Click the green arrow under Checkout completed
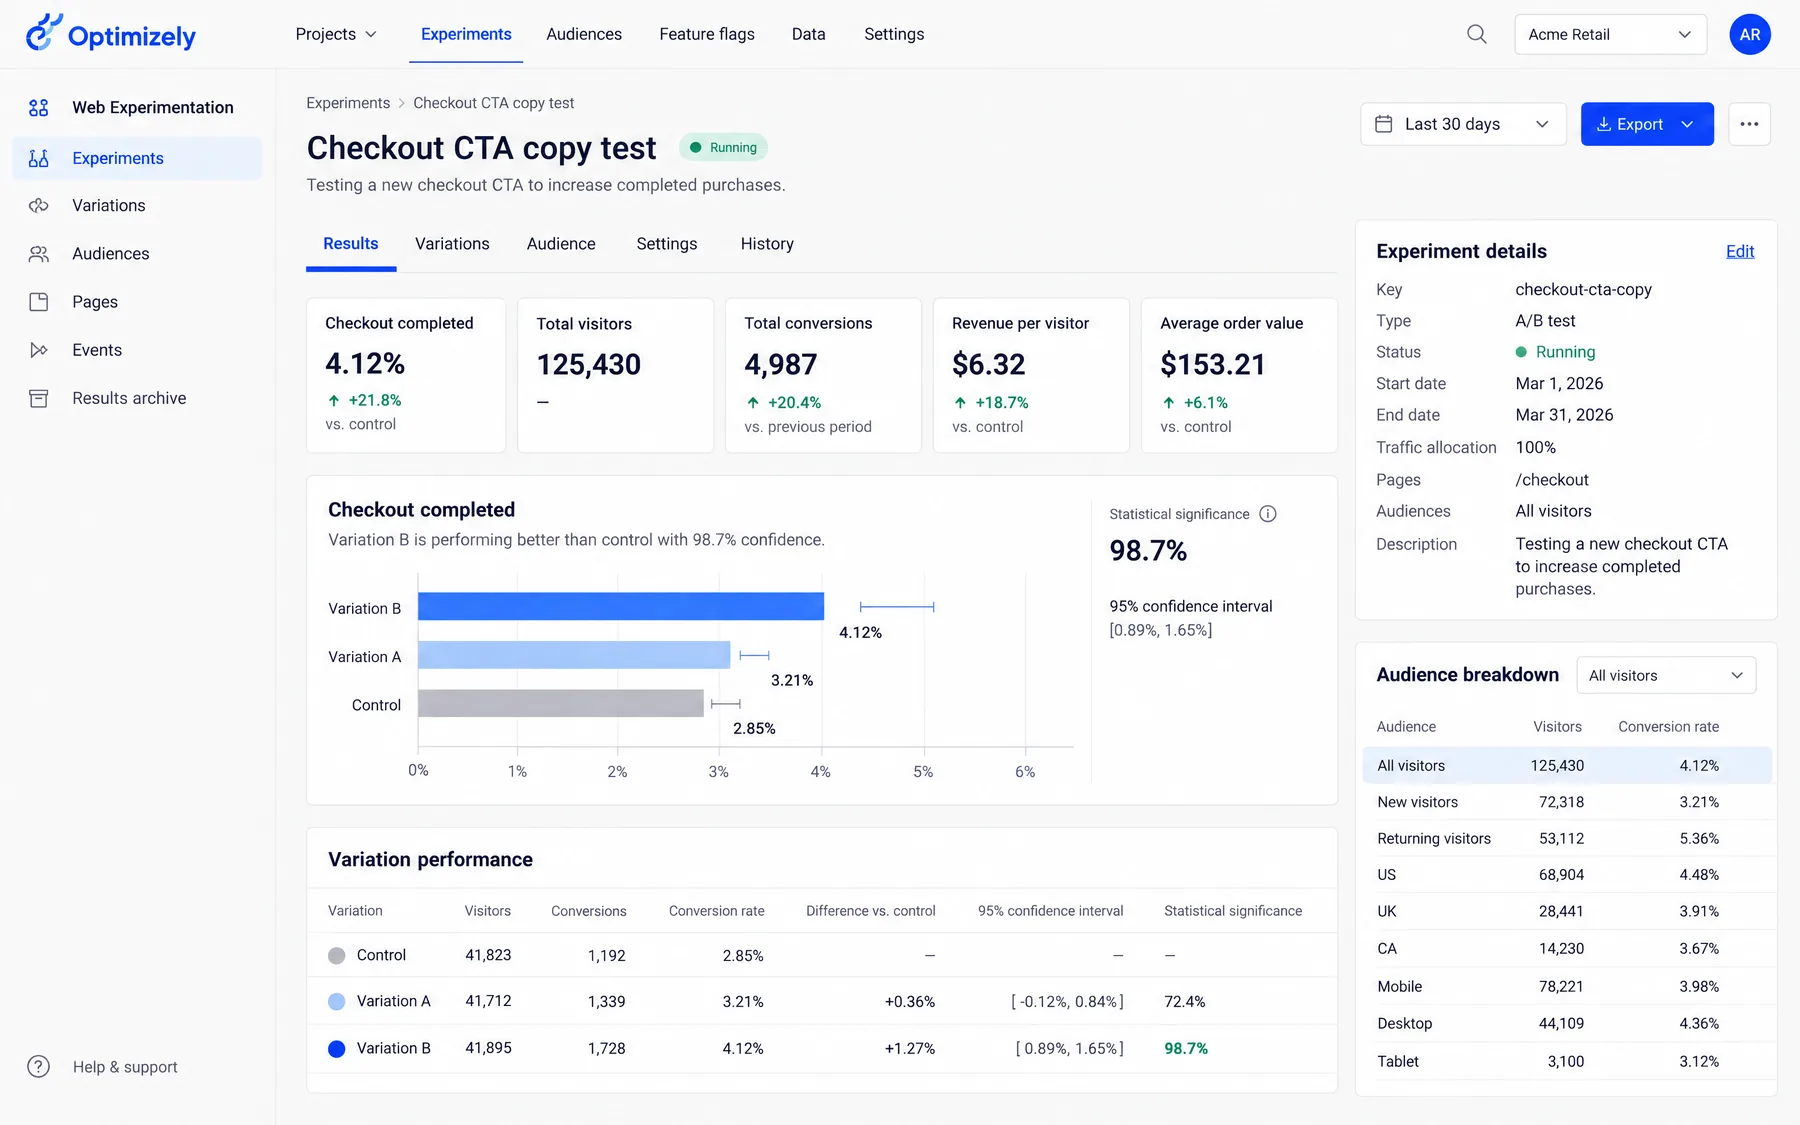Viewport: 1800px width, 1125px height. (x=334, y=400)
